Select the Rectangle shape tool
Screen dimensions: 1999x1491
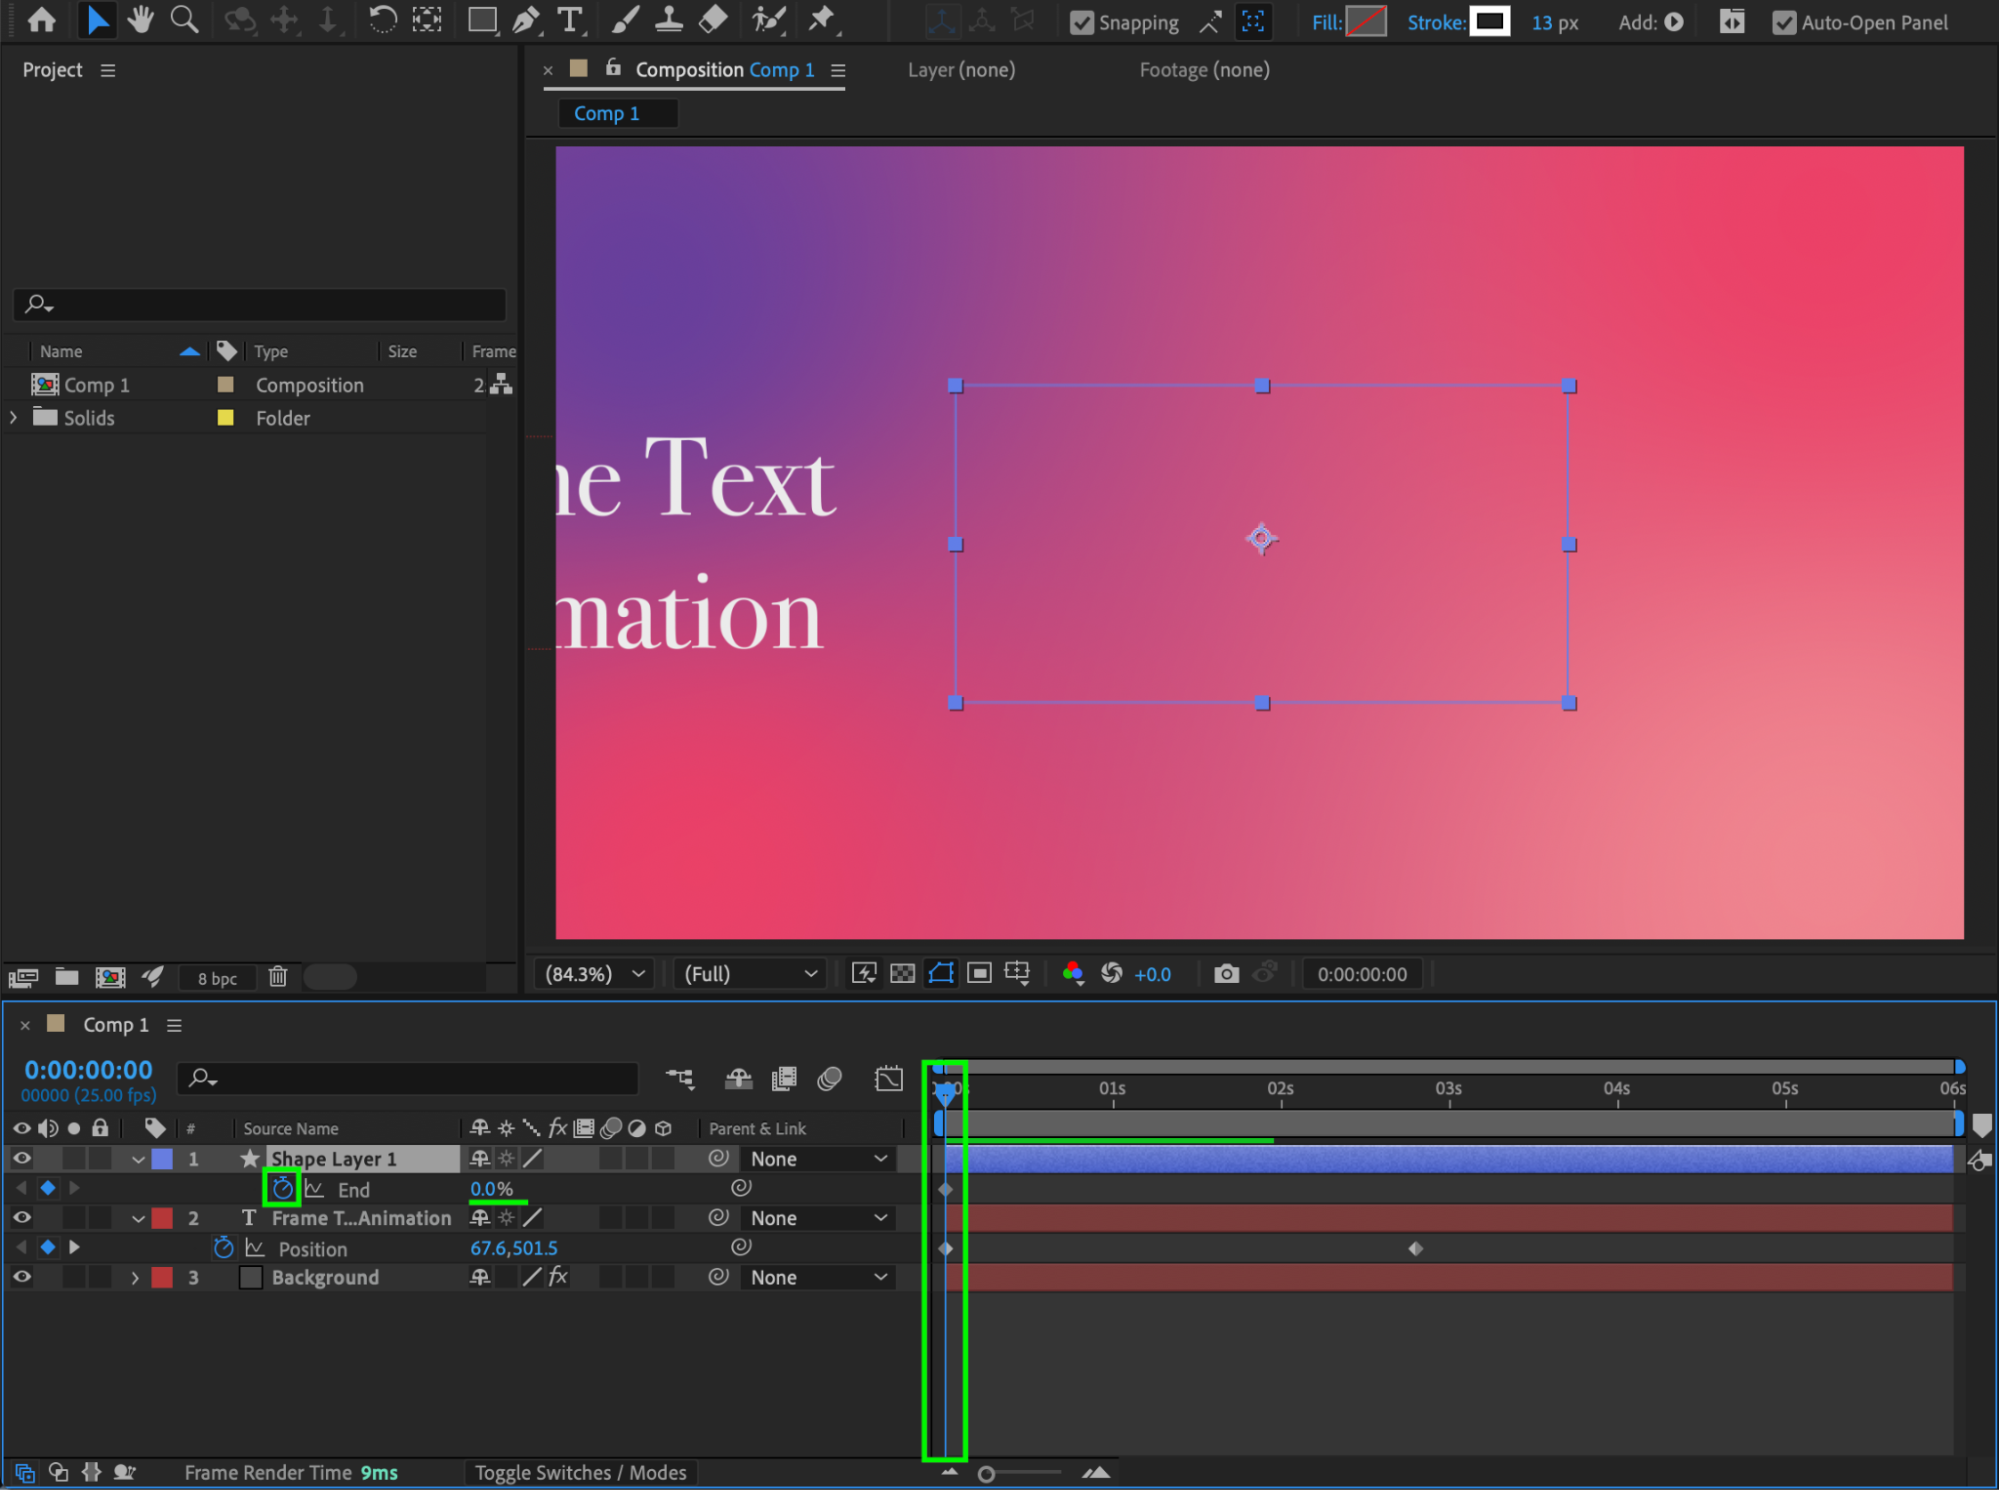(482, 20)
